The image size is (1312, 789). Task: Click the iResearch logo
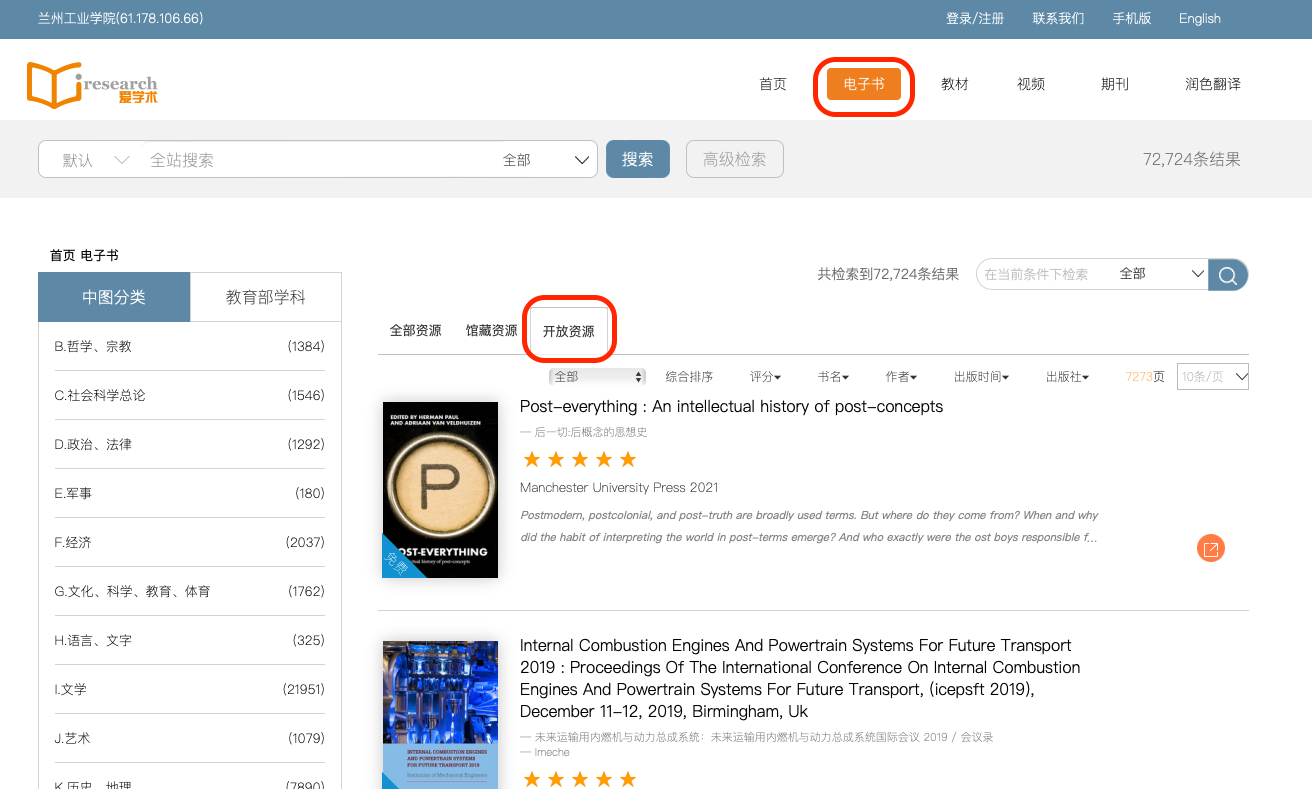coord(92,85)
